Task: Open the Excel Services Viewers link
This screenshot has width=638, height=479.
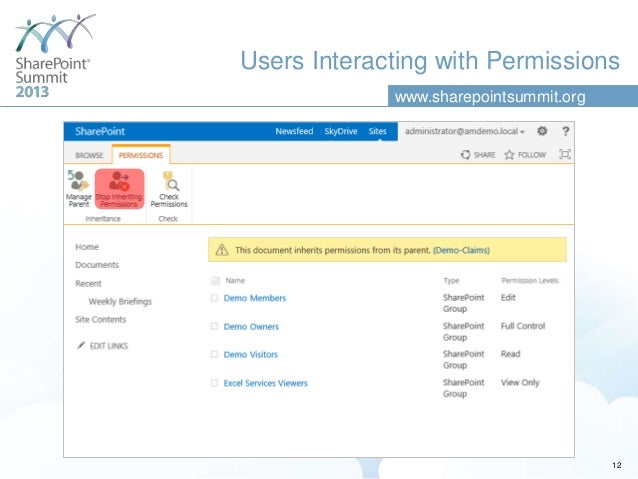Action: tap(265, 383)
